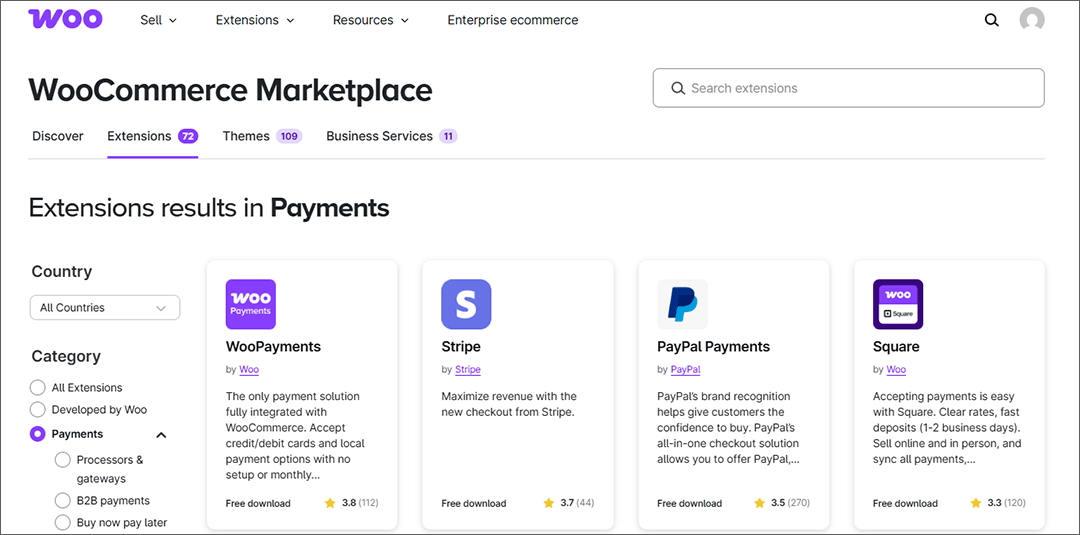The height and width of the screenshot is (535, 1080).
Task: Select the B2B payments radio
Action: point(63,501)
